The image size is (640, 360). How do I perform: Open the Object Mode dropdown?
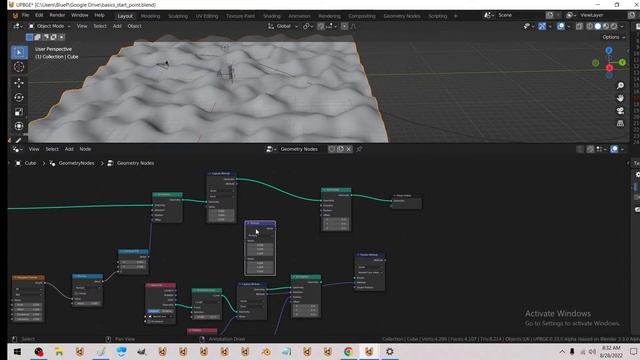49,26
